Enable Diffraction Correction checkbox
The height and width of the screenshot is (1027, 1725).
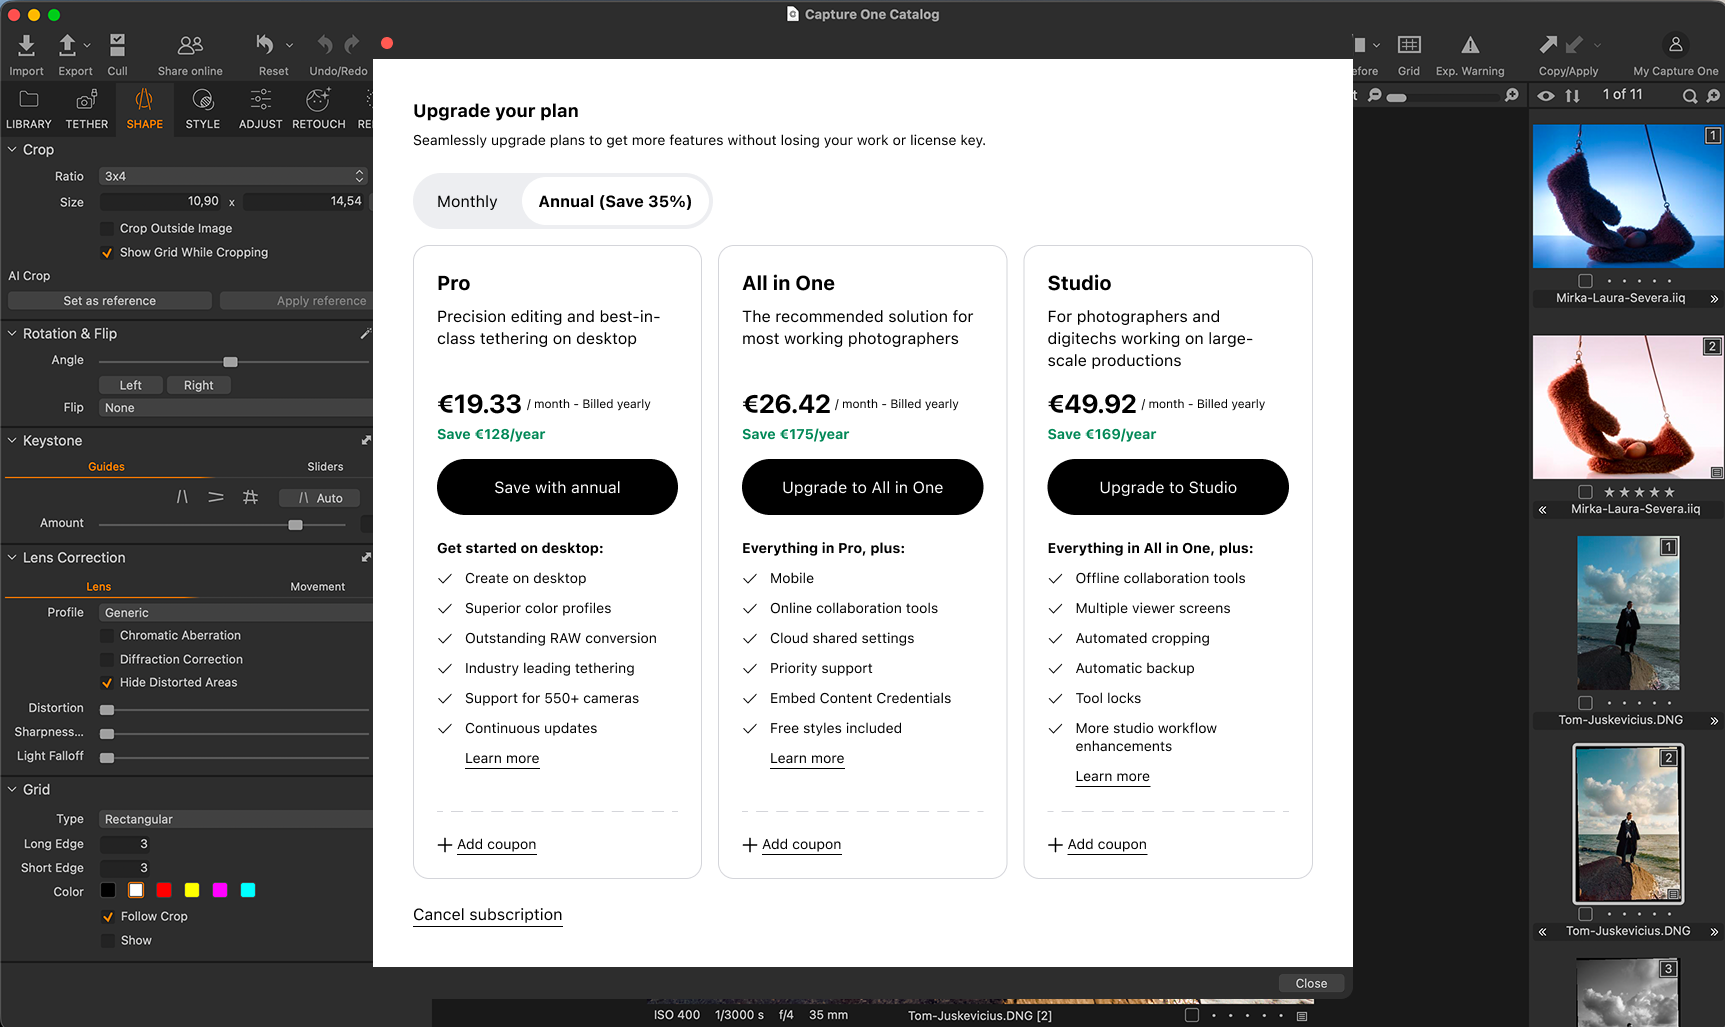click(x=107, y=660)
